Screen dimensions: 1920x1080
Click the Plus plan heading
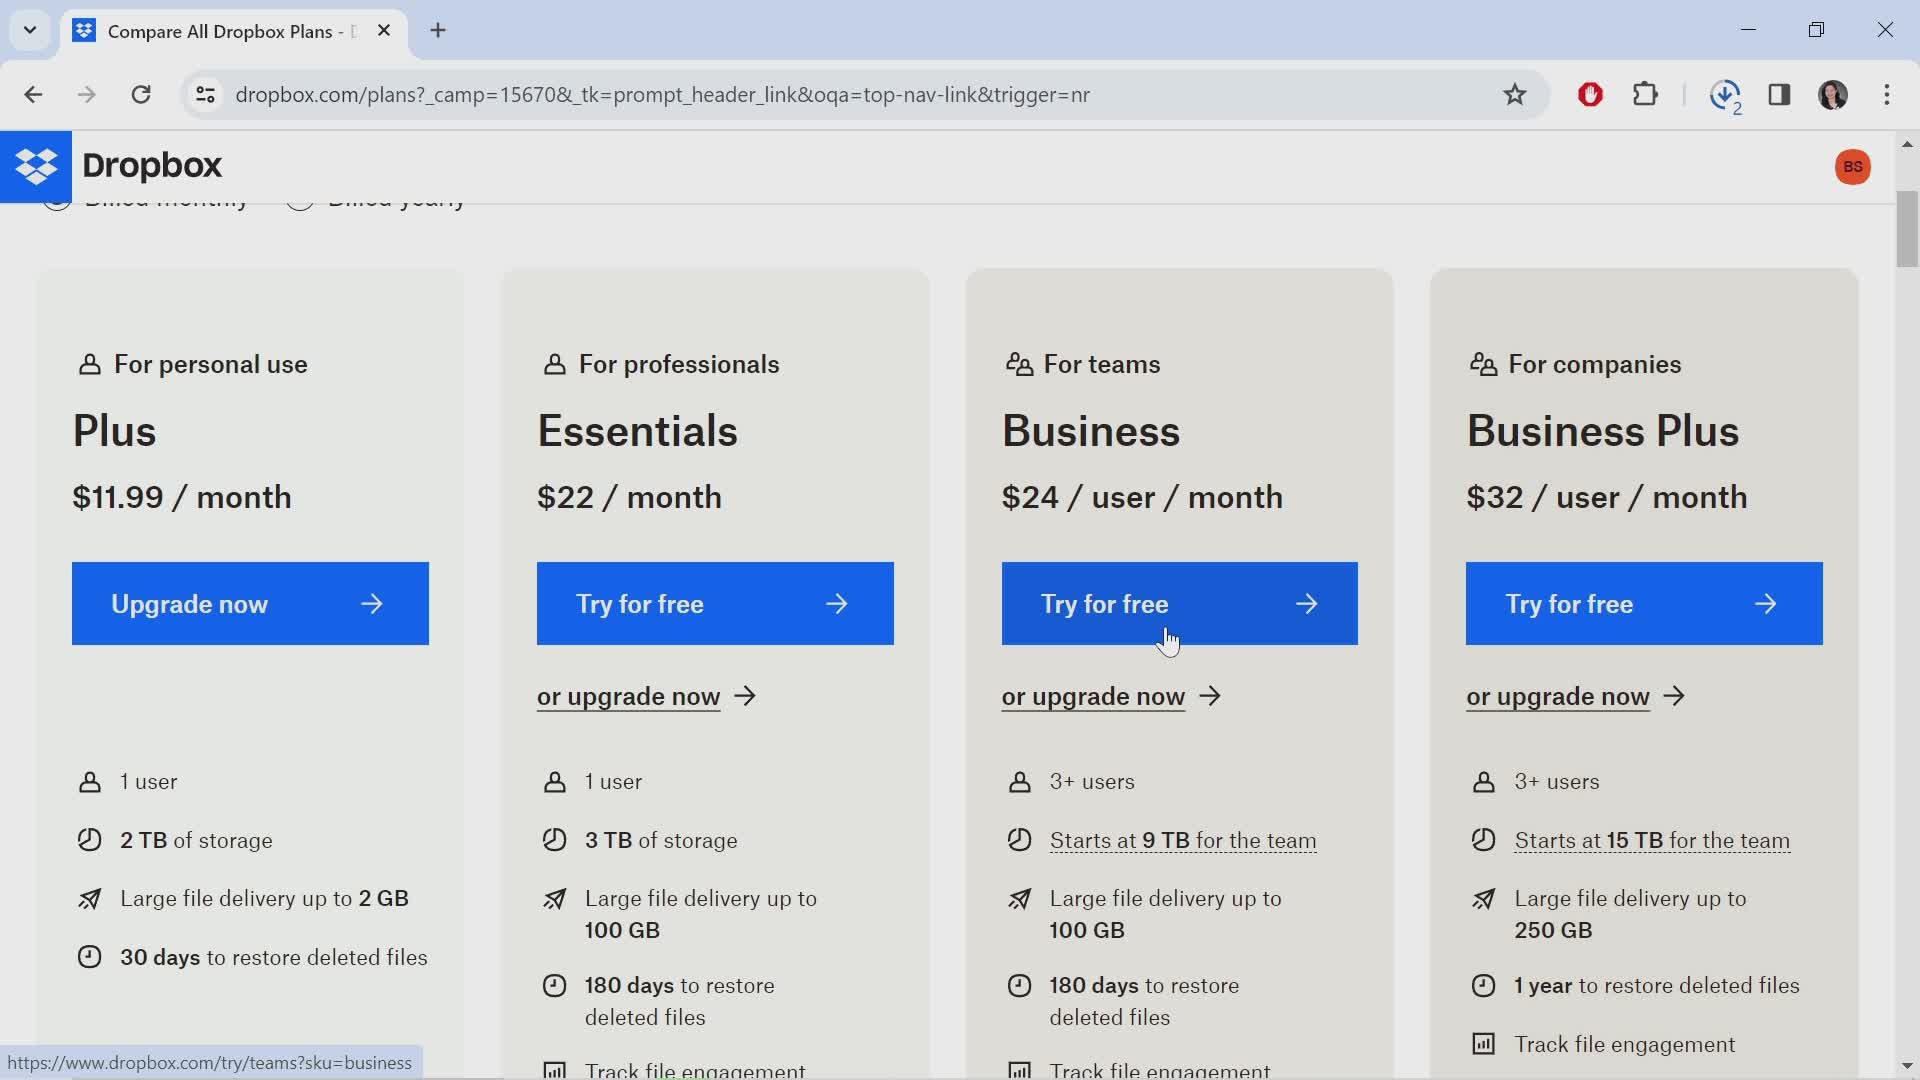click(x=114, y=431)
